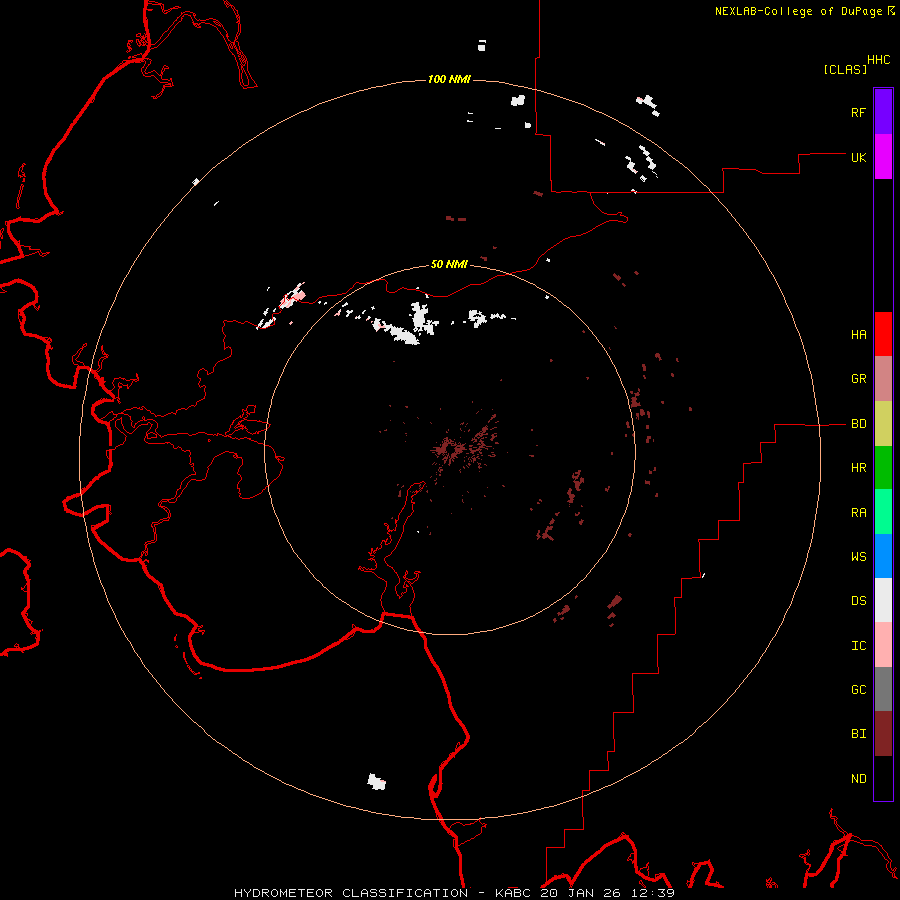Click the IC light pink swatch
Screen dimensions: 900x900
pyautogui.click(x=883, y=645)
